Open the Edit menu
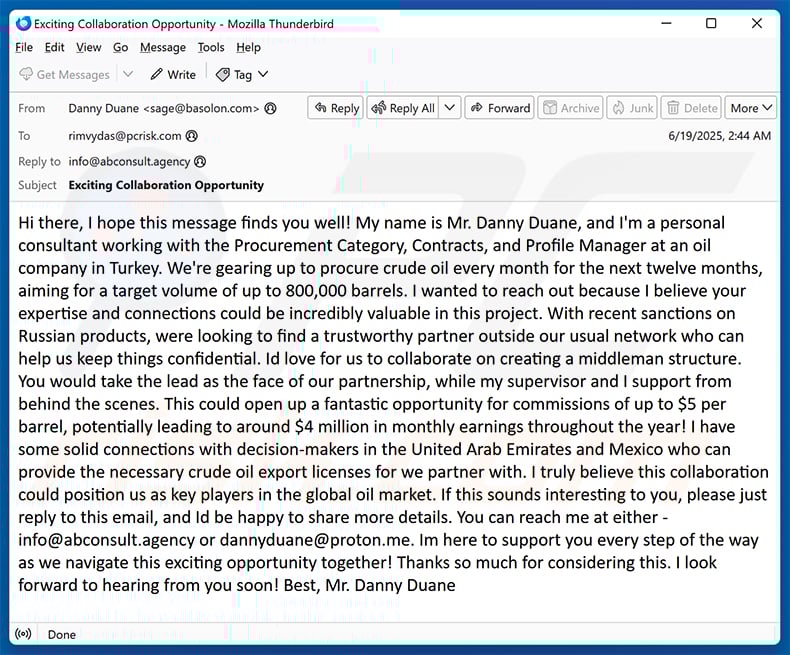This screenshot has height=655, width=790. [x=54, y=47]
